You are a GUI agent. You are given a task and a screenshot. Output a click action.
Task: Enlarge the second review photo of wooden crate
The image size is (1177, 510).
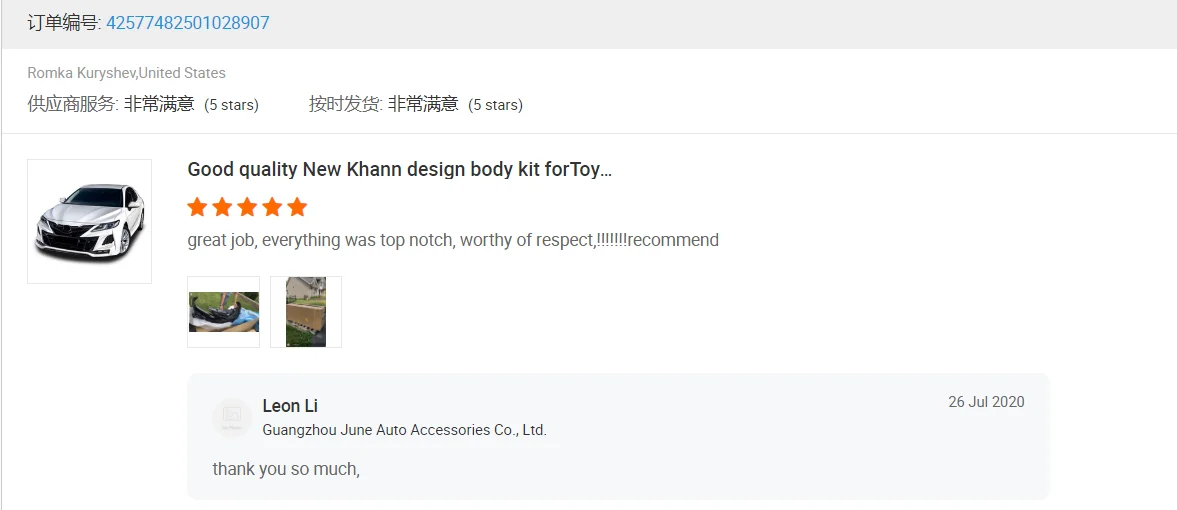pyautogui.click(x=306, y=312)
